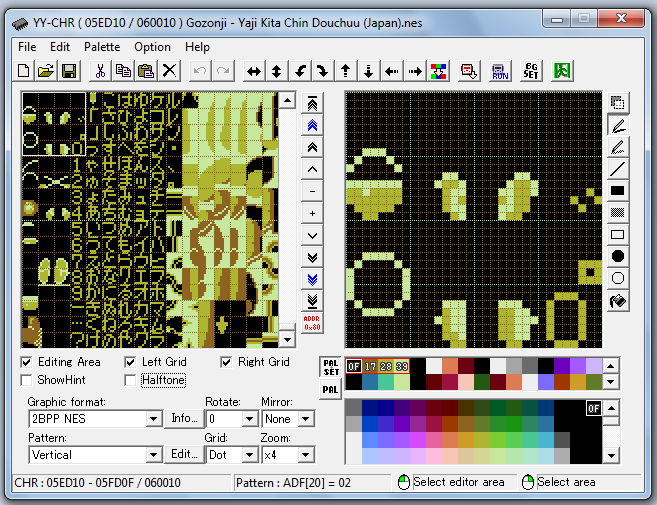Click the palette list scroll up arrow
Viewport: 657px width, 505px height.
611,366
